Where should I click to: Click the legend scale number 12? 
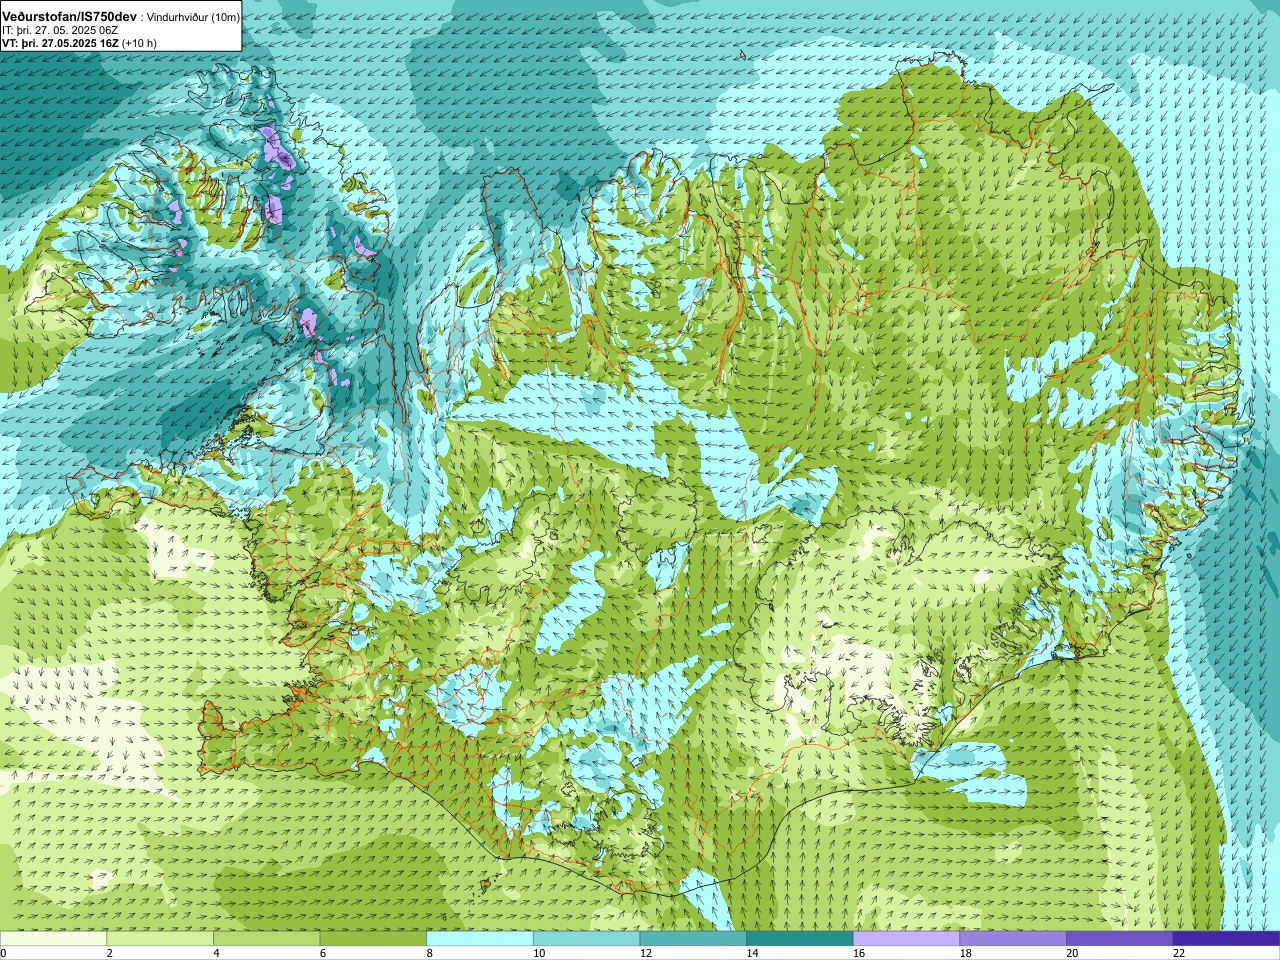[645, 953]
